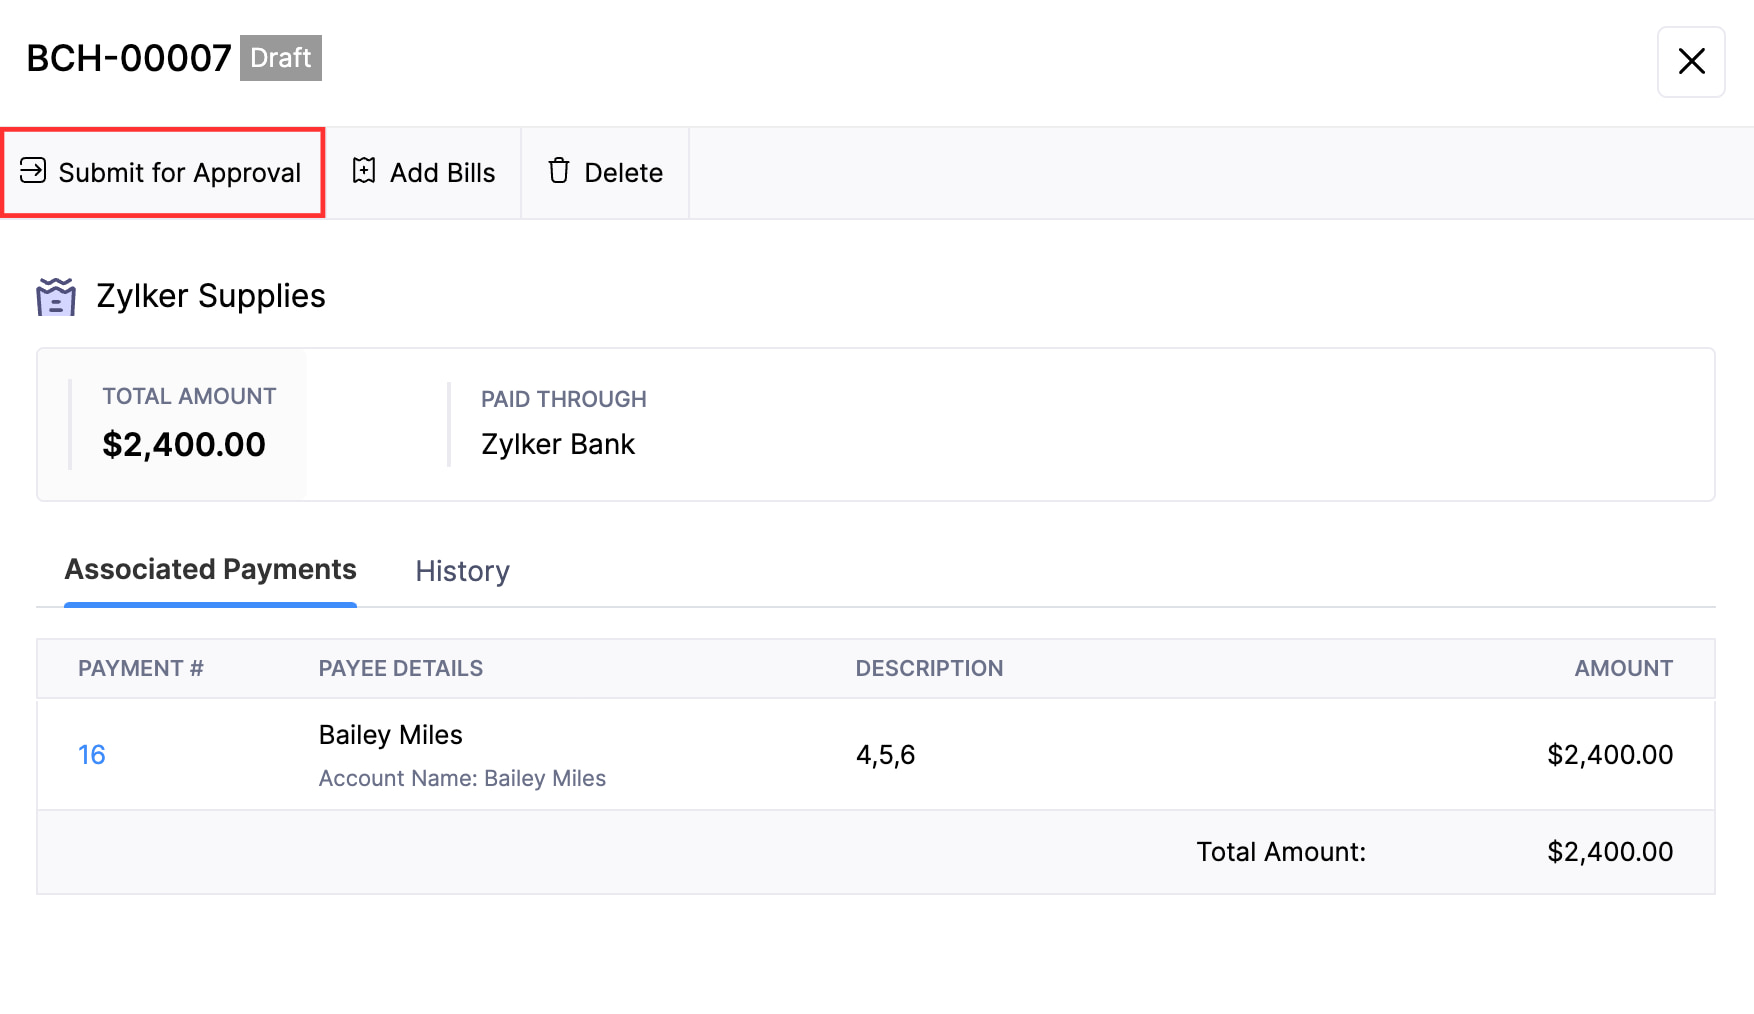Viewport: 1754px width, 1014px height.
Task: Click the Delete trash can icon
Action: click(x=559, y=171)
